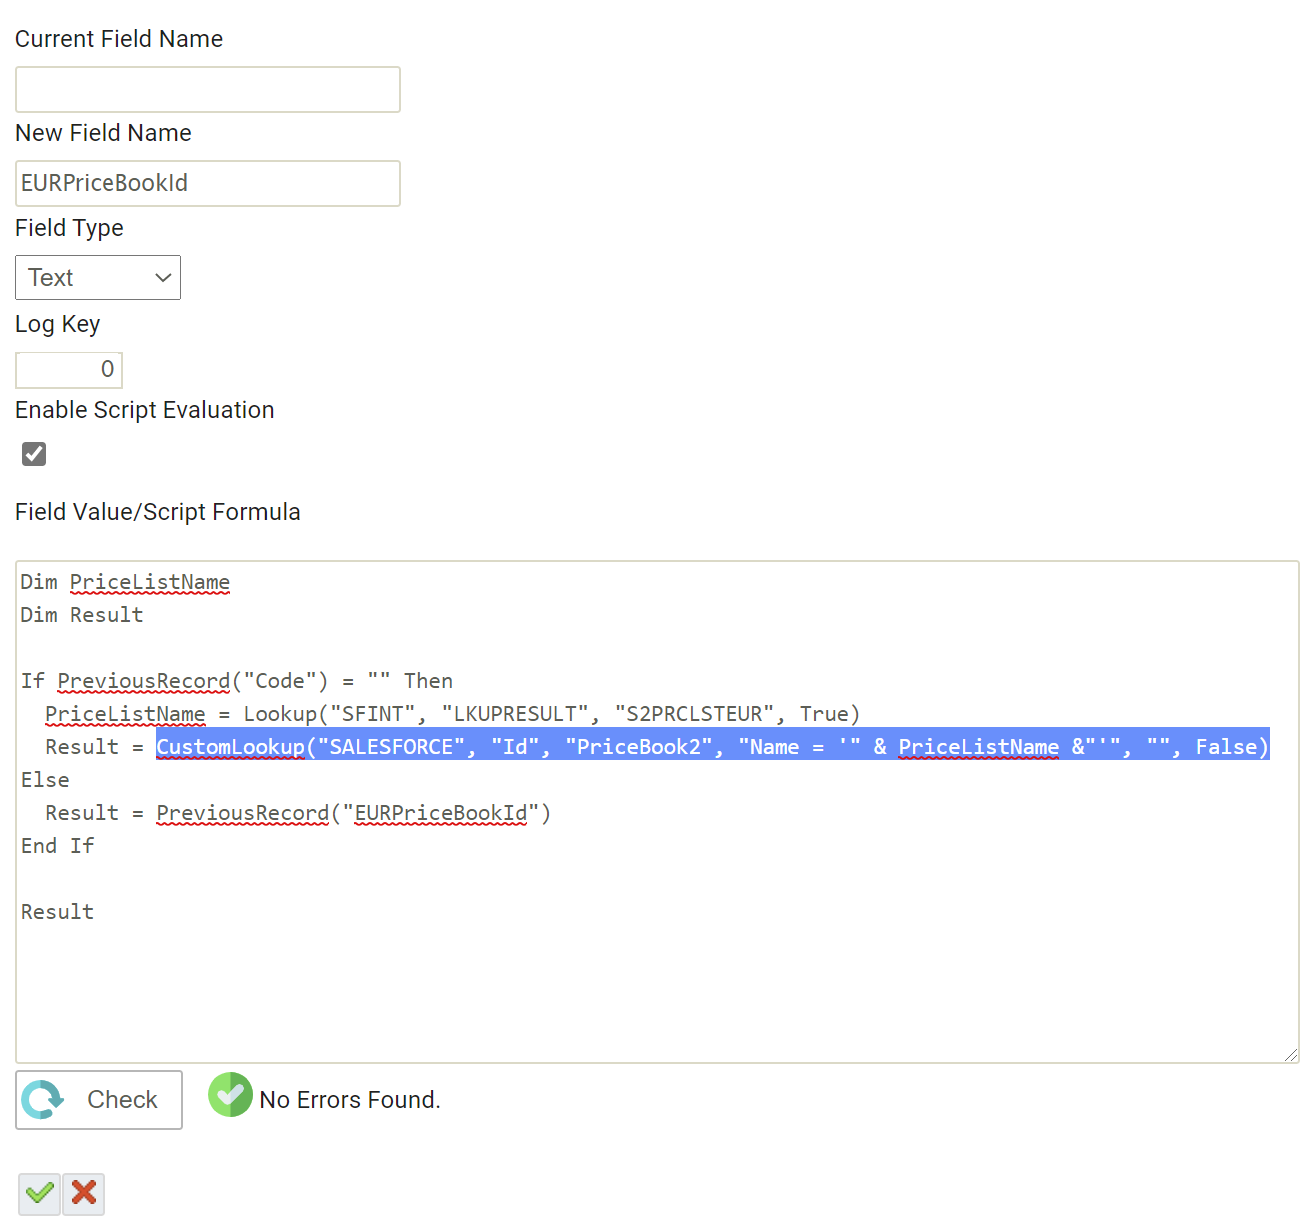Screen dimensions: 1312x1230
Task: Click the green checkmark save icon
Action: (x=39, y=1193)
